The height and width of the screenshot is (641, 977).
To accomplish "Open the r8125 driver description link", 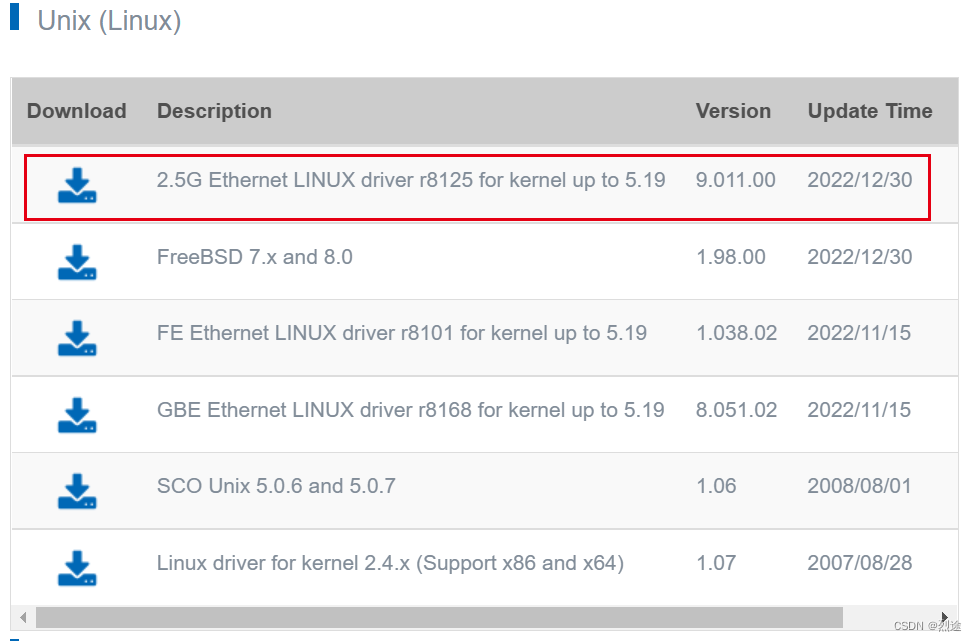I will click(x=410, y=180).
